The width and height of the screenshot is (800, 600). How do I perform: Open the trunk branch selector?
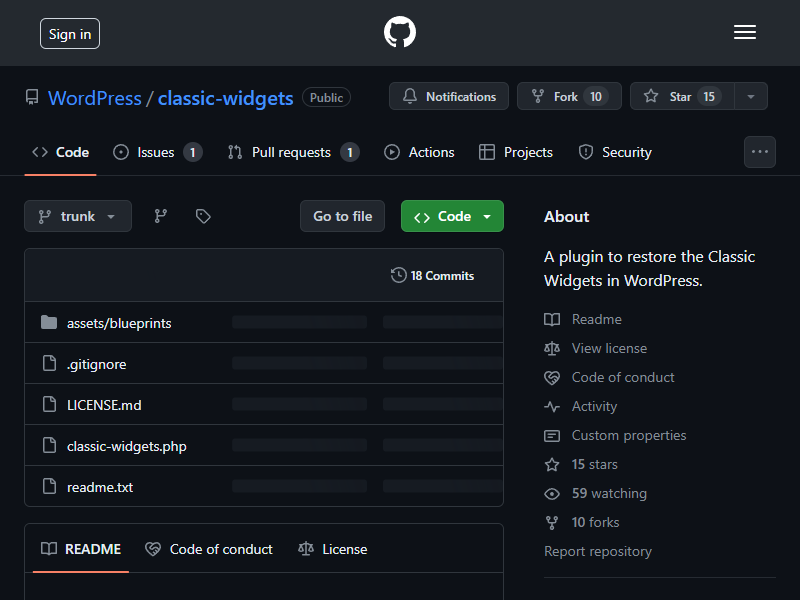tap(78, 216)
